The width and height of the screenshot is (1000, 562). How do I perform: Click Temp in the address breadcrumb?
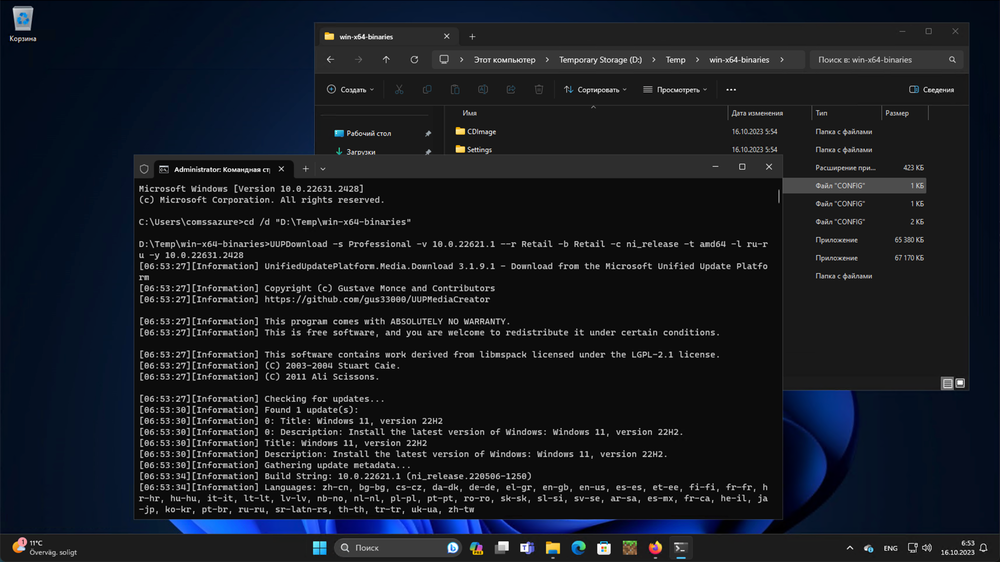coord(675,60)
